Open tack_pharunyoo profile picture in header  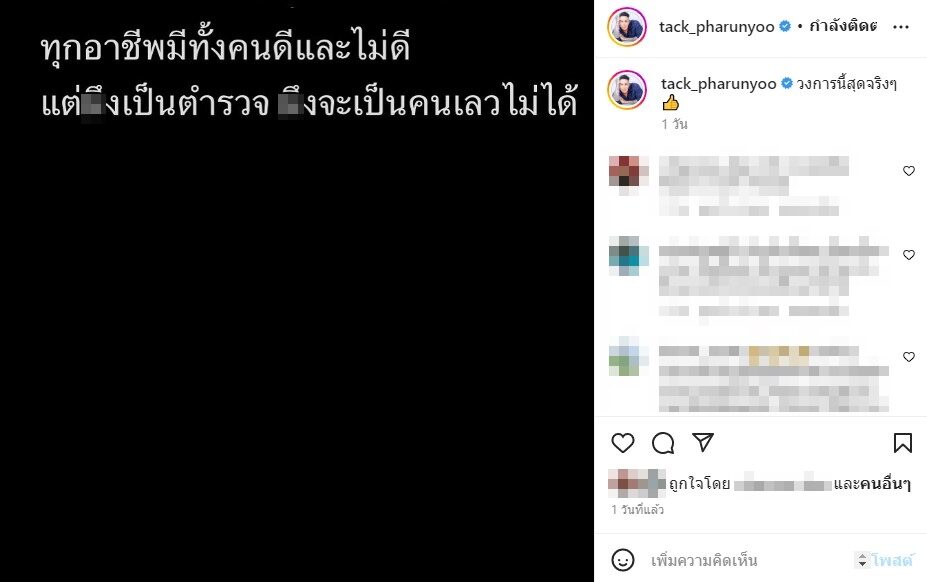tap(627, 27)
